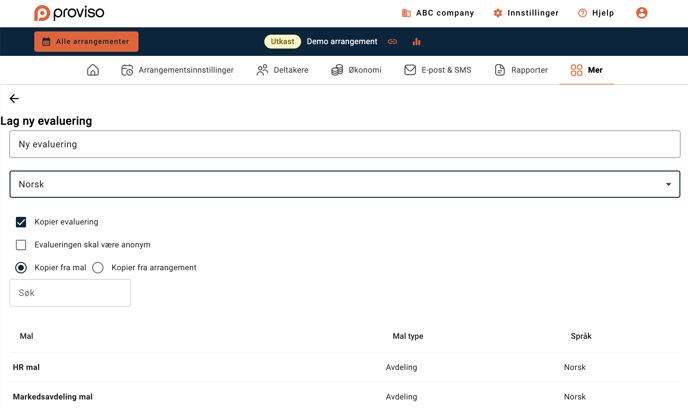The width and height of the screenshot is (688, 409).
Task: Click the Proviso logo
Action: [68, 13]
